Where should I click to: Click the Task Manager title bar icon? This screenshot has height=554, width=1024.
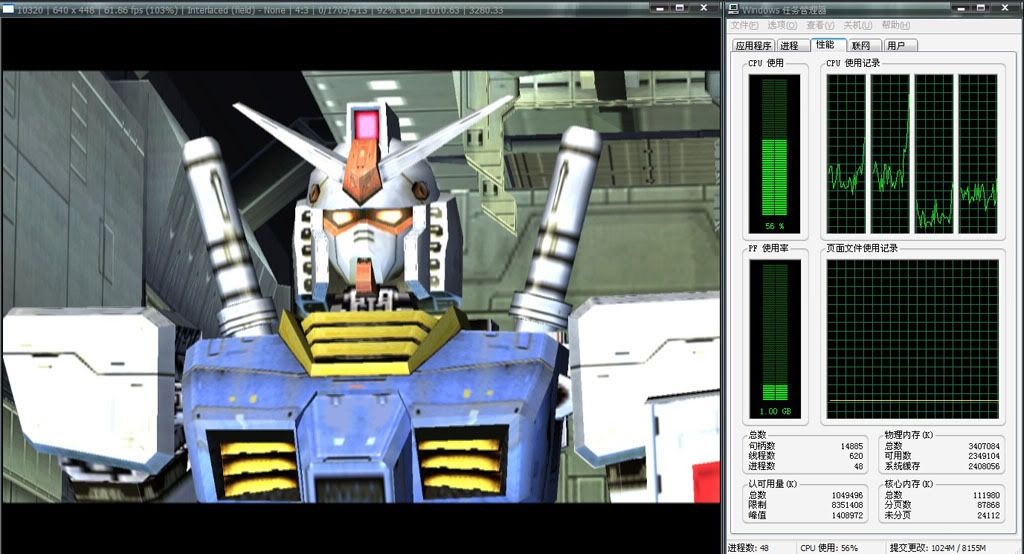point(734,9)
